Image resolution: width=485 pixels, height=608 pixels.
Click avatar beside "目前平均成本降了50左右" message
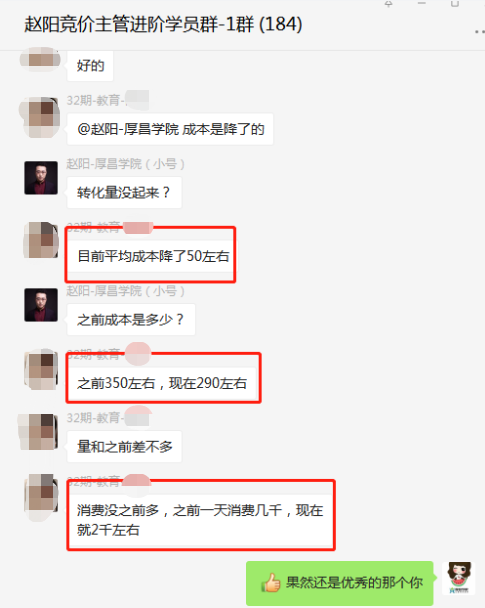[41, 240]
